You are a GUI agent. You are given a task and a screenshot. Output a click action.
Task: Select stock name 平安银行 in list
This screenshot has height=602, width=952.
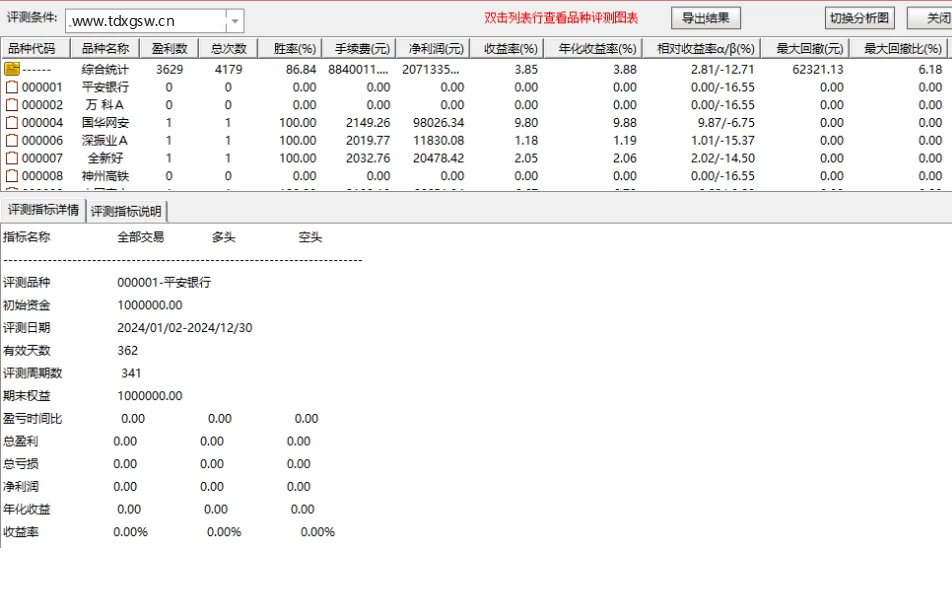tap(105, 87)
